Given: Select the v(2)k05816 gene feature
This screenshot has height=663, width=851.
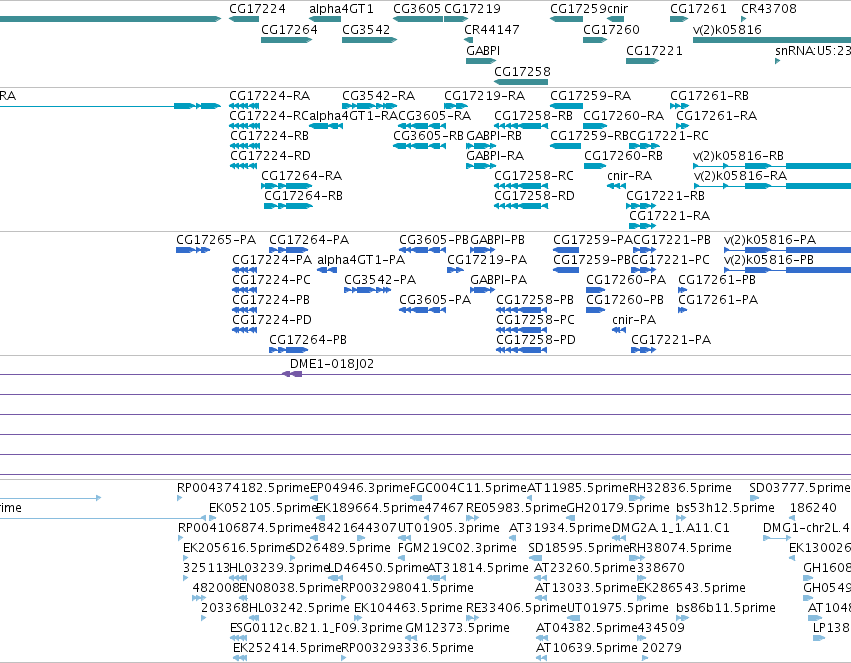Looking at the screenshot, I should pyautogui.click(x=772, y=40).
